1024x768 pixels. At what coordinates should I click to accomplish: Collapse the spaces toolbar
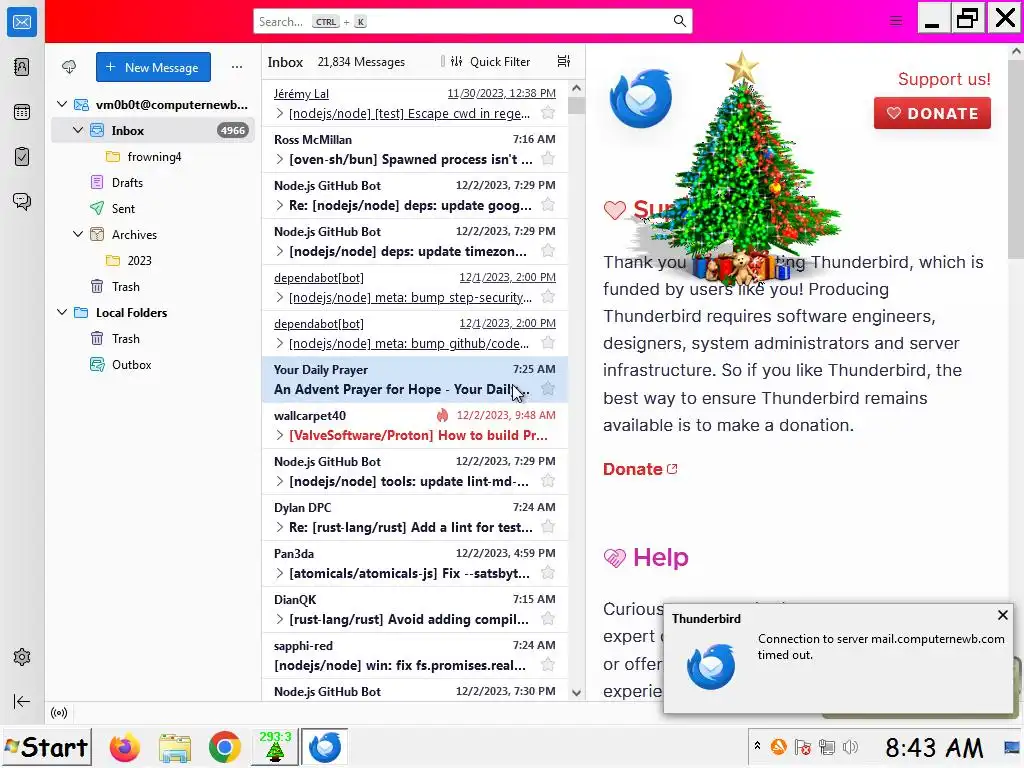tap(22, 701)
